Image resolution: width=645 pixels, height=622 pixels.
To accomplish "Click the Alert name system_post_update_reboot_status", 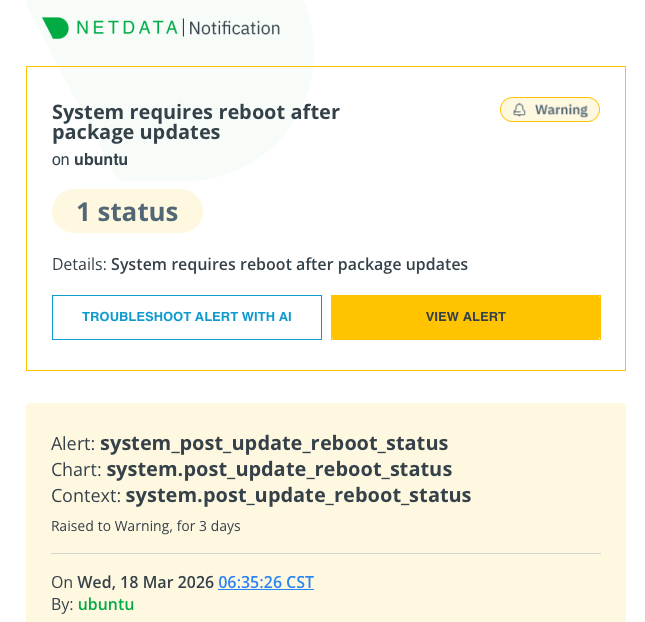I will (274, 443).
